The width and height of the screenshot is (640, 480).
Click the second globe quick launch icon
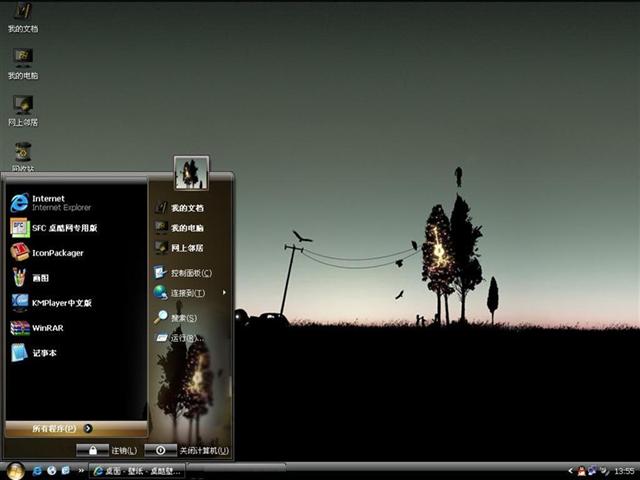[51, 471]
